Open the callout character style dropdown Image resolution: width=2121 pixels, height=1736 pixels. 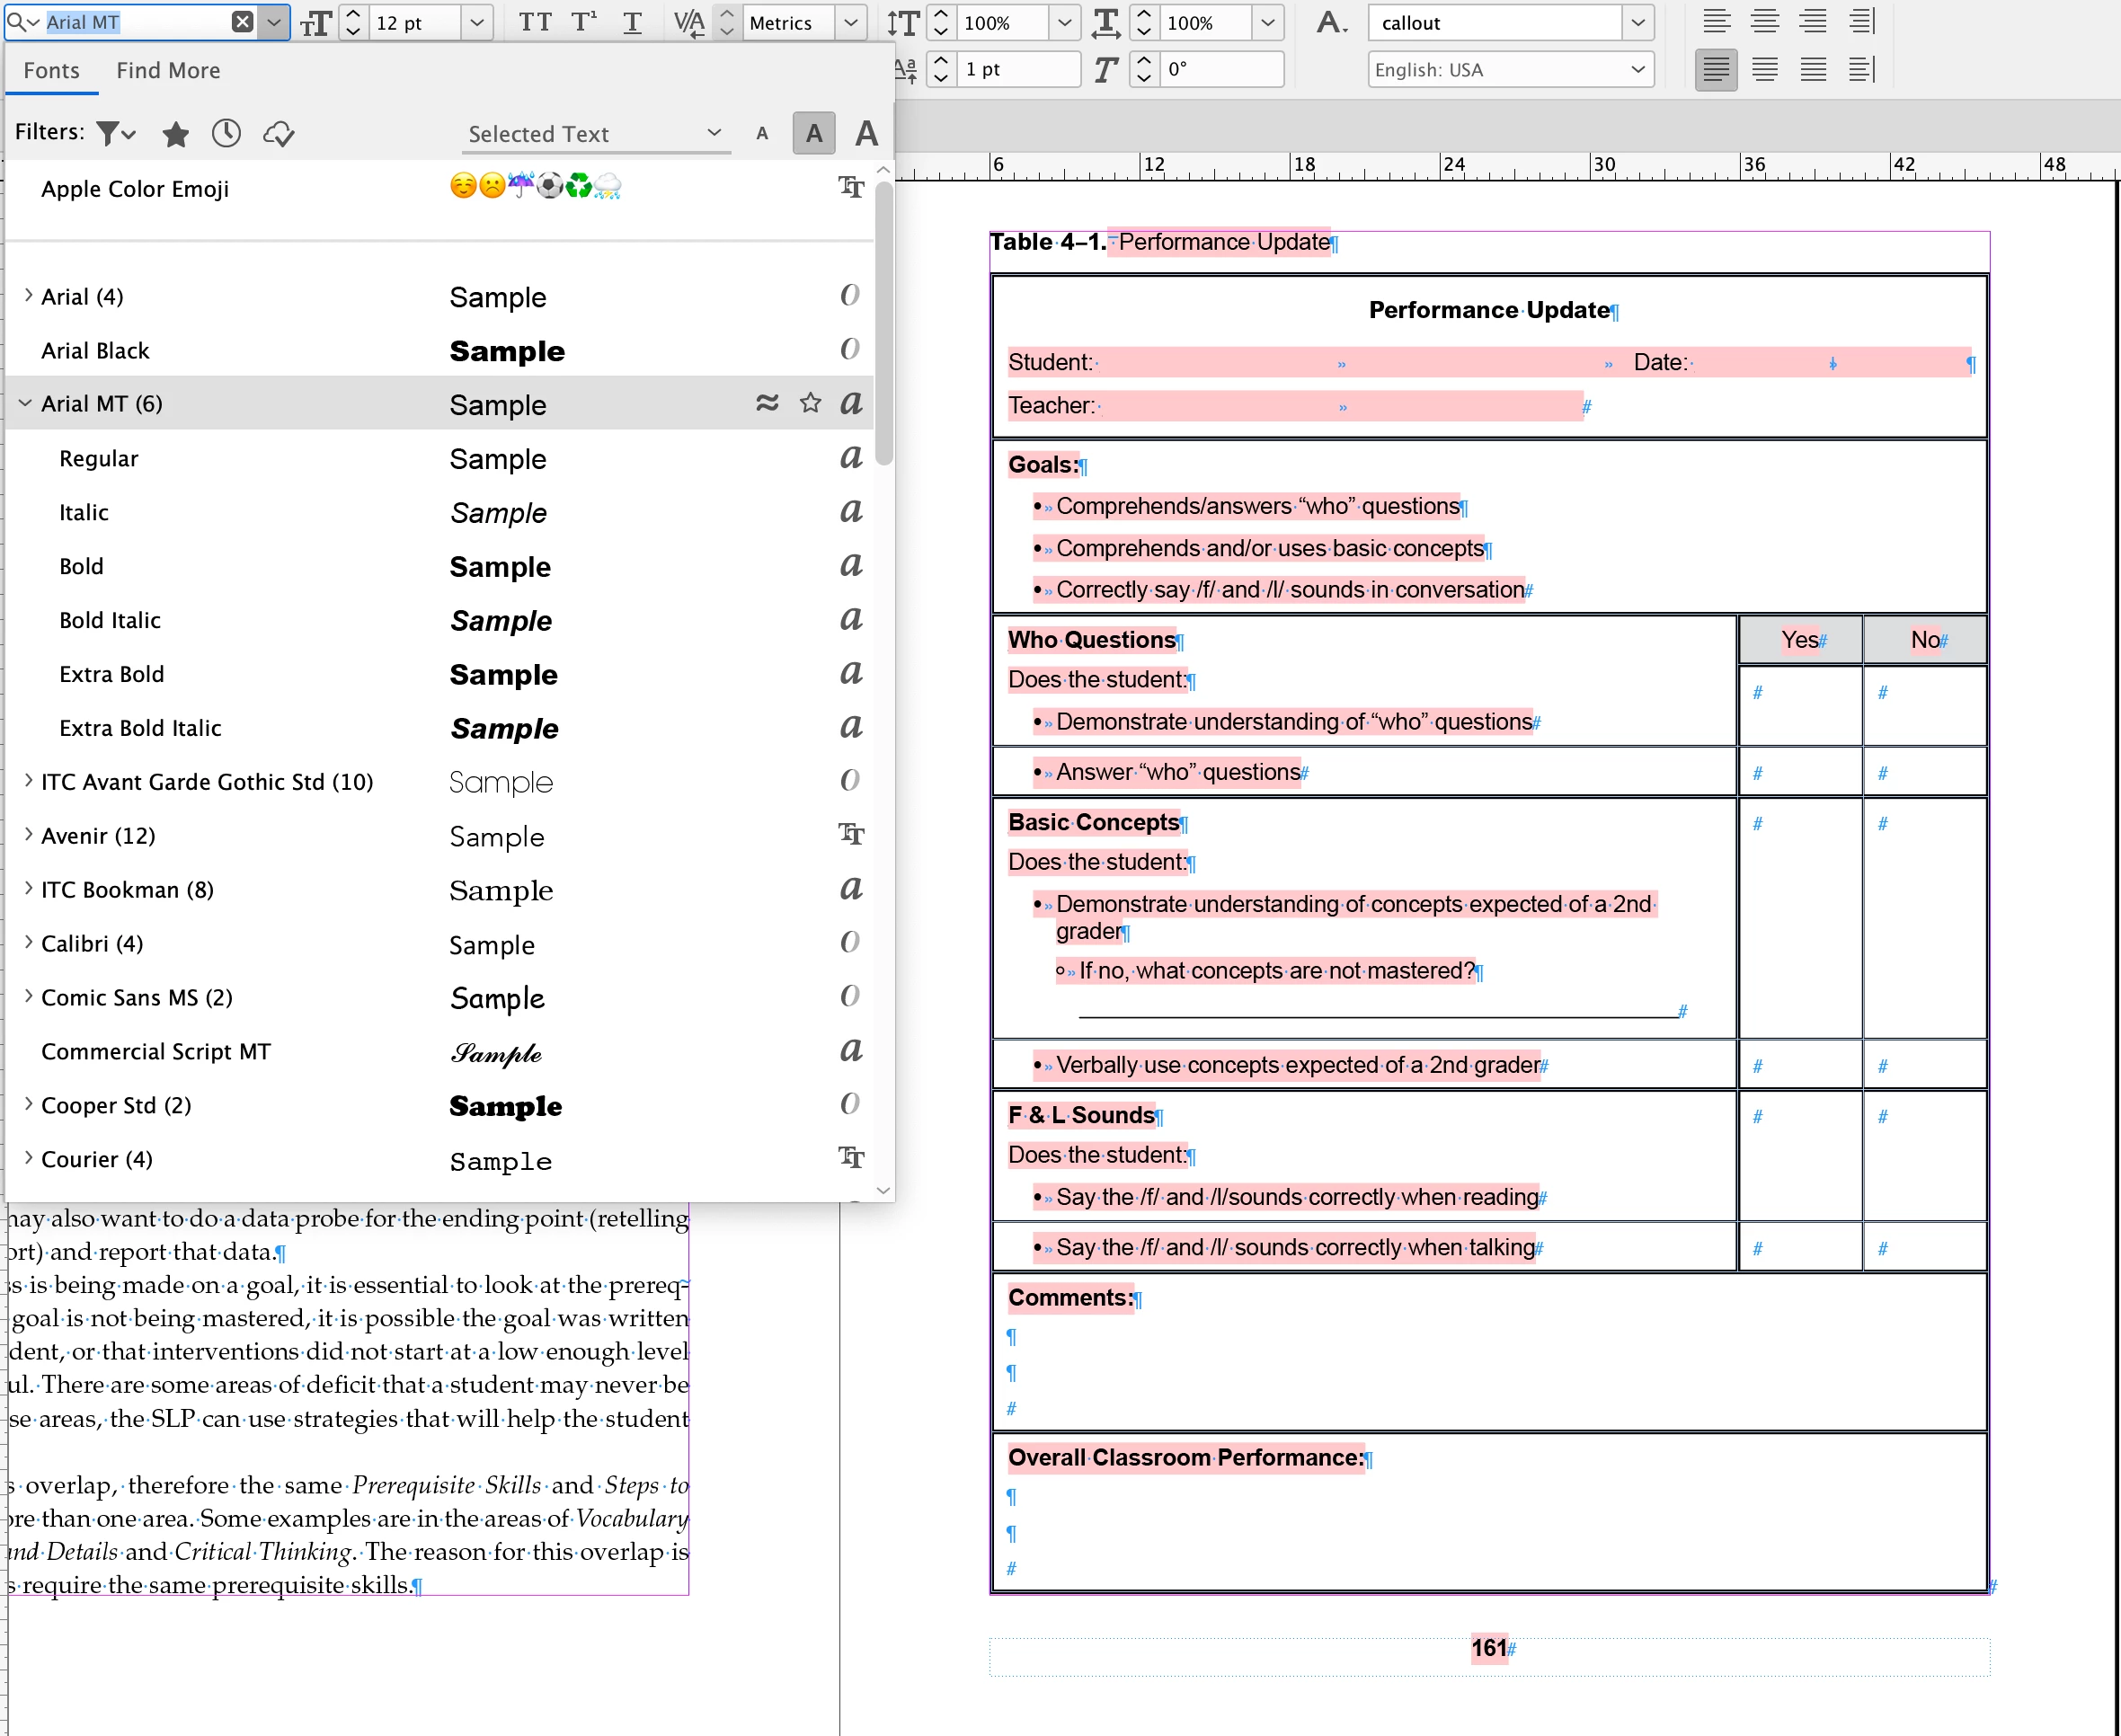(1637, 22)
